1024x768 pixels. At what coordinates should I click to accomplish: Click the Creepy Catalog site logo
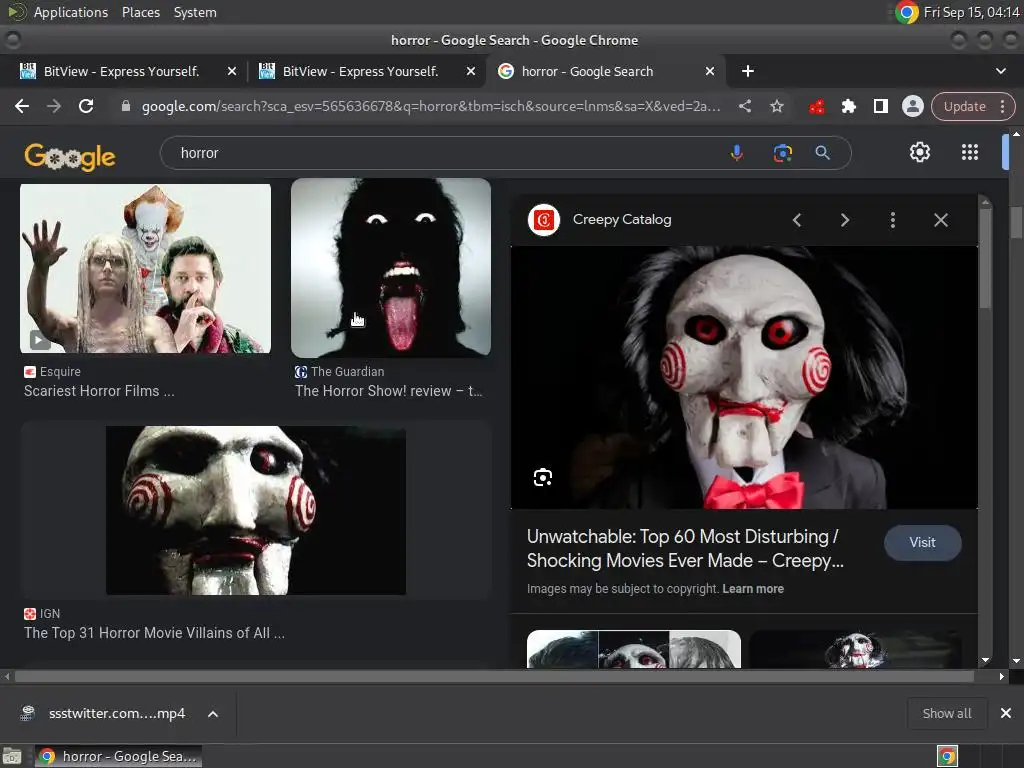pyautogui.click(x=543, y=220)
